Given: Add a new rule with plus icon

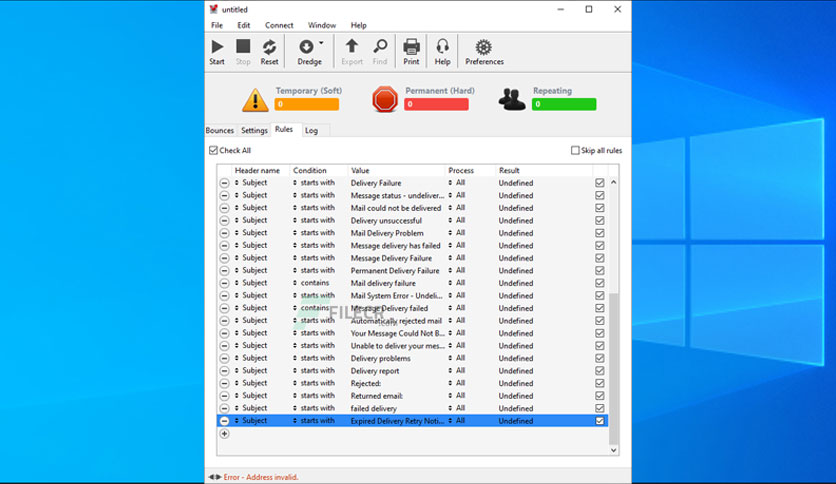Looking at the screenshot, I should click(224, 434).
